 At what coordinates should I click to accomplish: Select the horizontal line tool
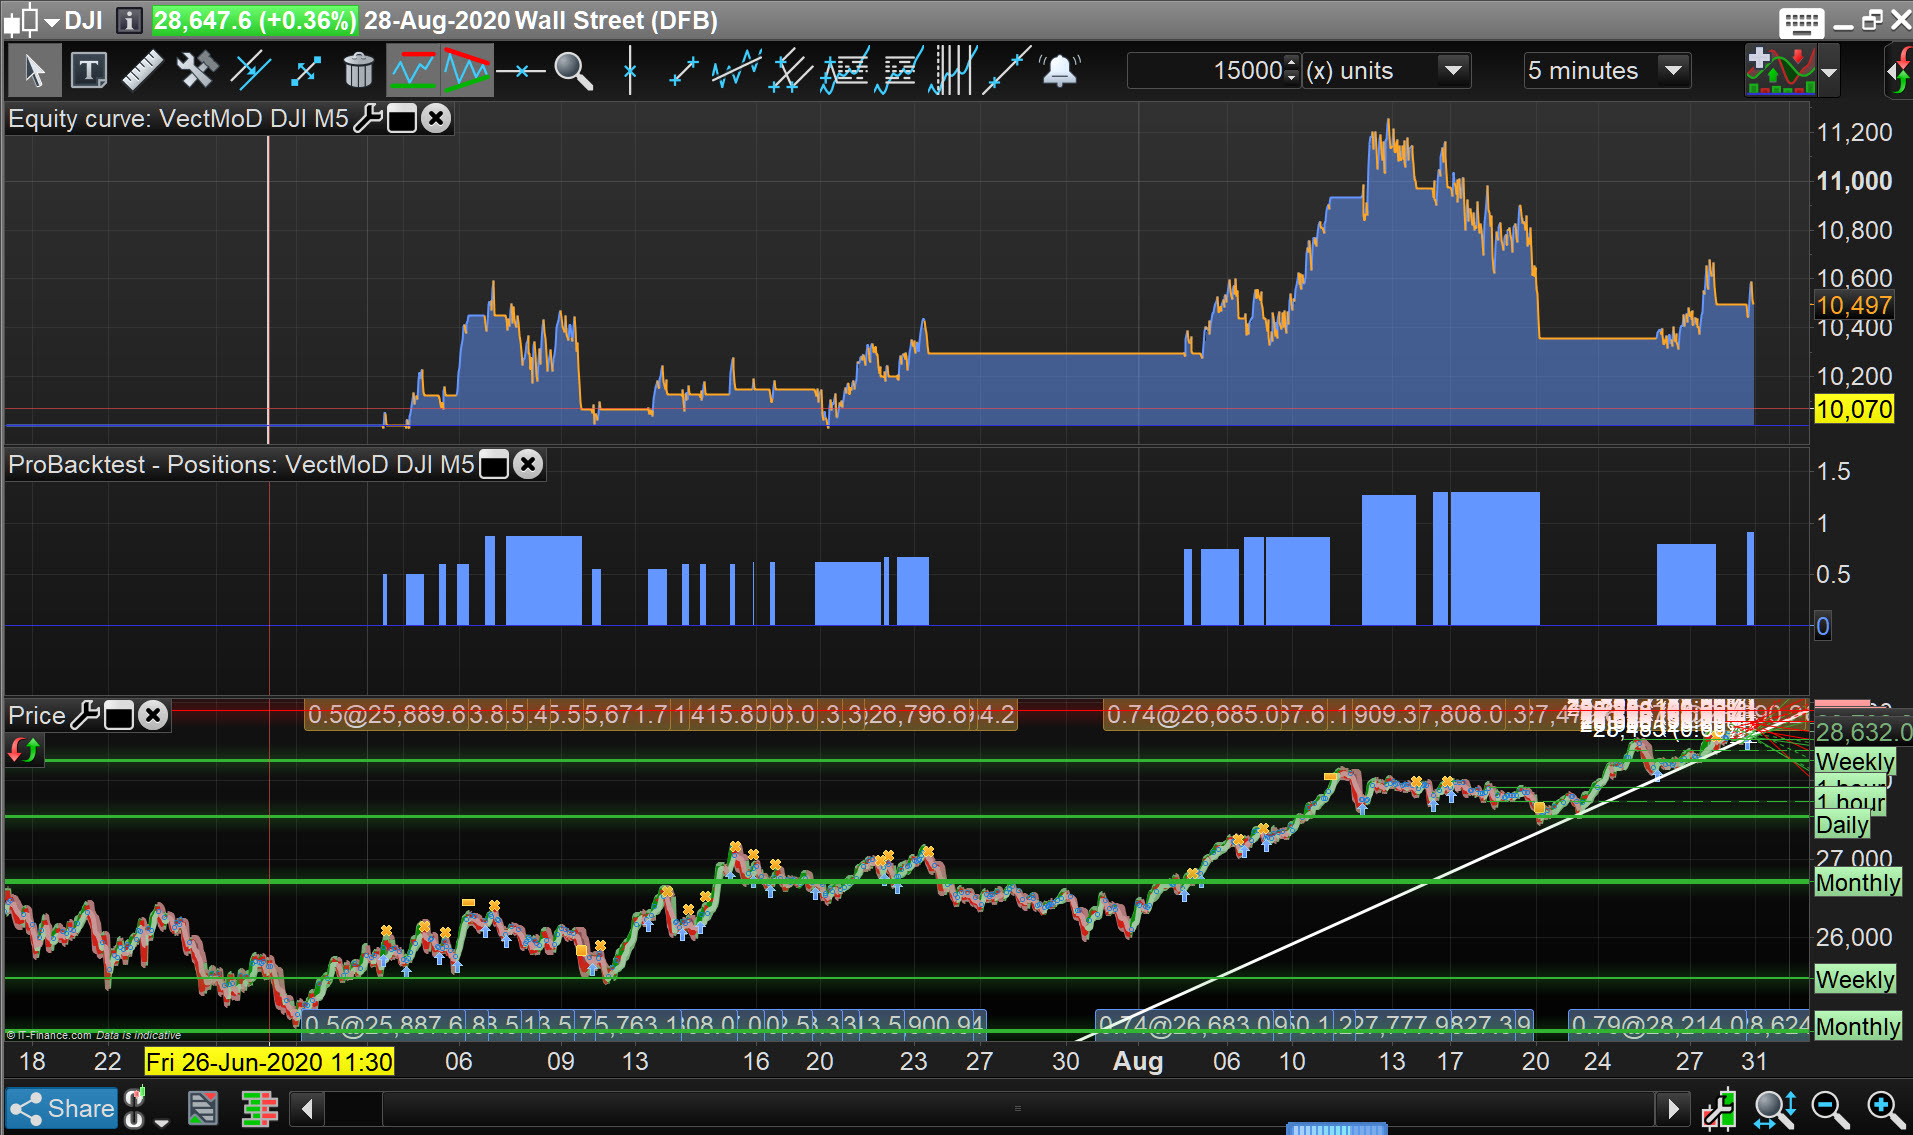pos(521,71)
